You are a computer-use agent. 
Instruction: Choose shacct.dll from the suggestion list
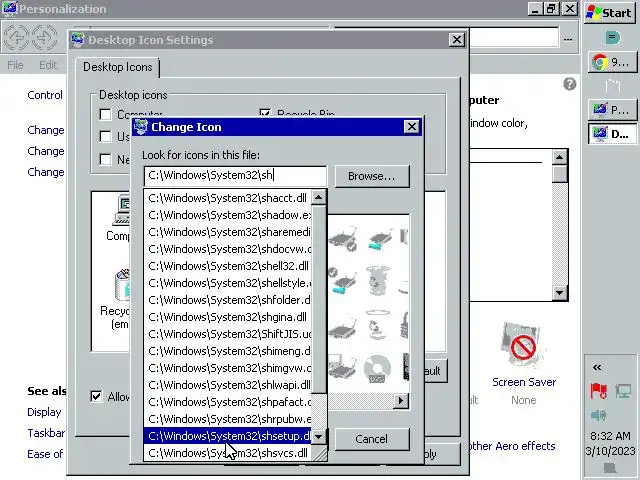point(228,198)
